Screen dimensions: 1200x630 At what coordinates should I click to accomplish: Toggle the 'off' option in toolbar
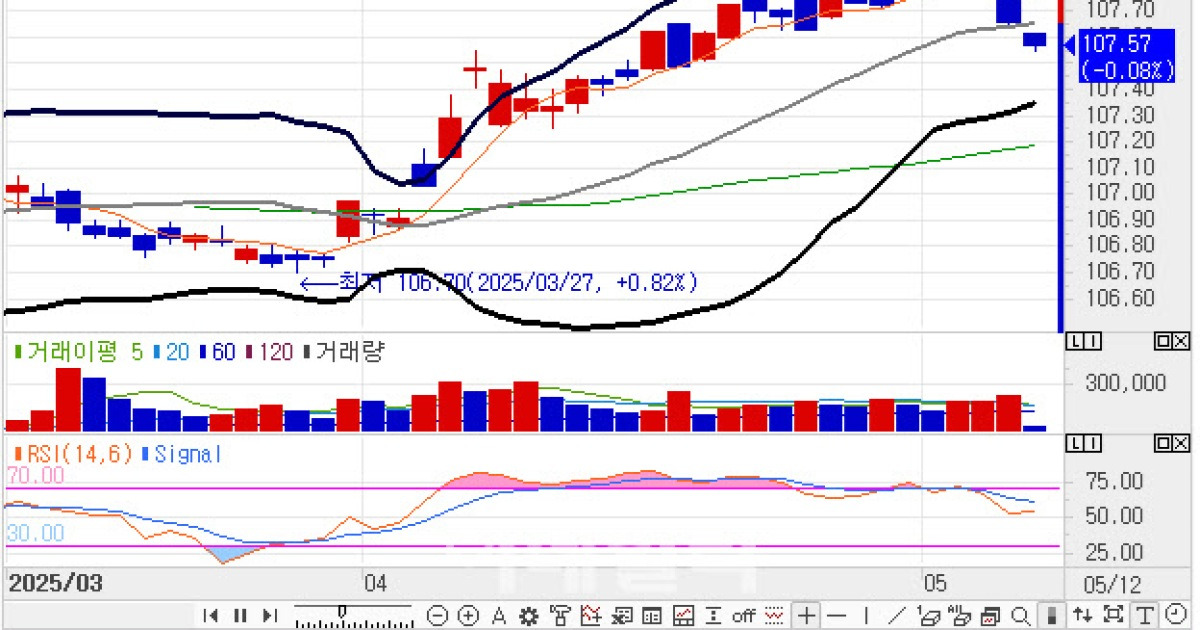pos(743,615)
